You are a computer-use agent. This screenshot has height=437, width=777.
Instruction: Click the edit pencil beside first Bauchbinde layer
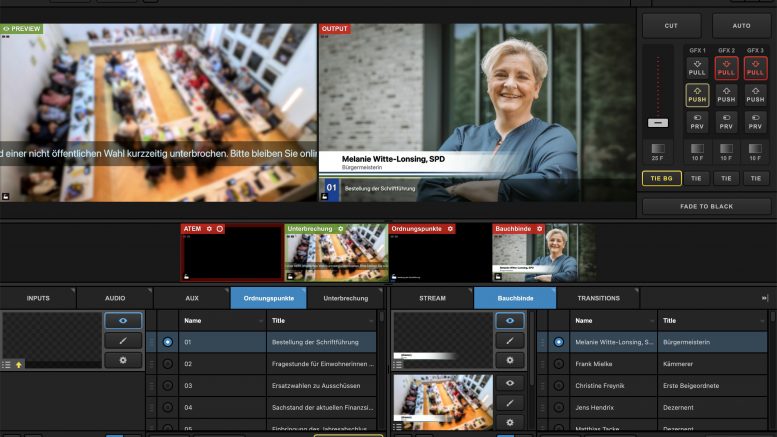pyautogui.click(x=510, y=341)
